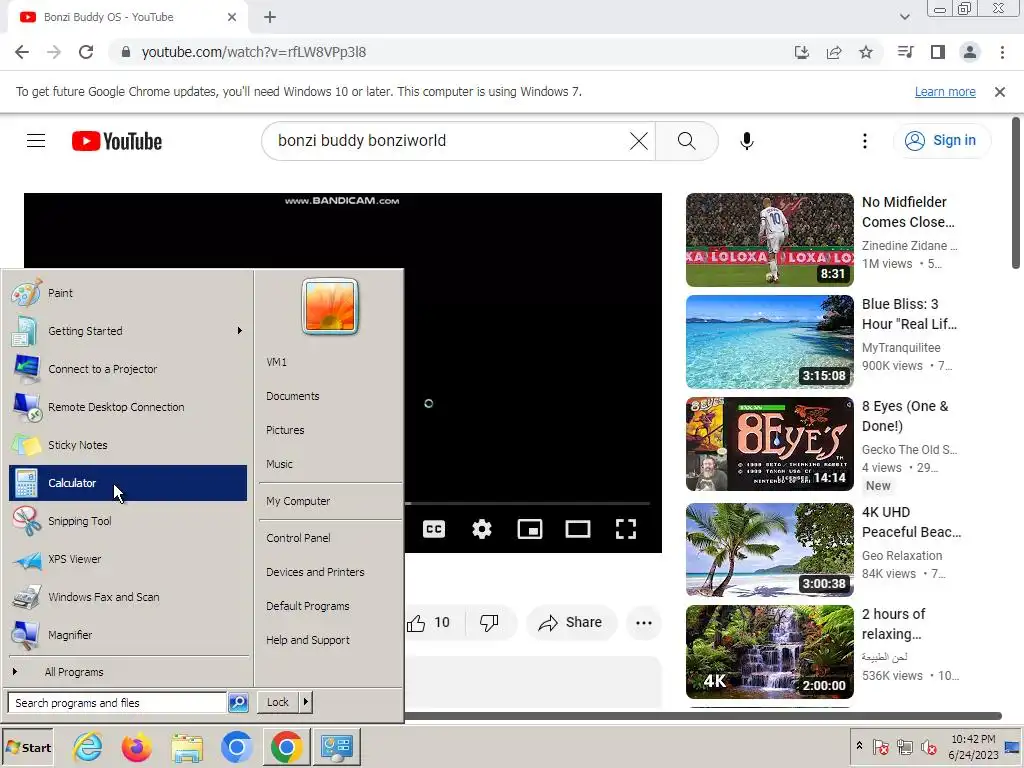Open Magnifier from the Start menu
Image resolution: width=1024 pixels, height=768 pixels.
coord(128,635)
